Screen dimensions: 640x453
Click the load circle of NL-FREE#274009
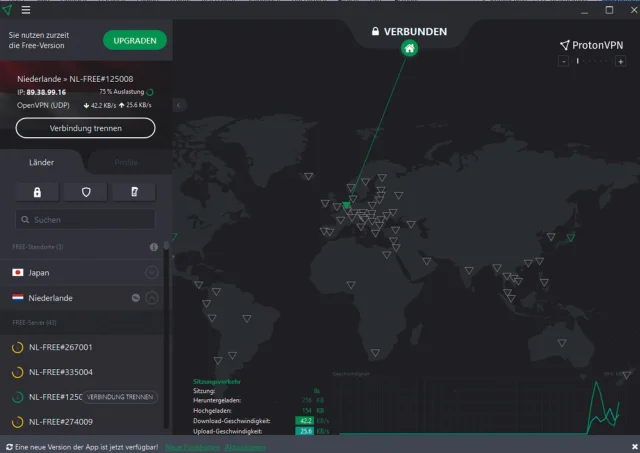[17, 422]
